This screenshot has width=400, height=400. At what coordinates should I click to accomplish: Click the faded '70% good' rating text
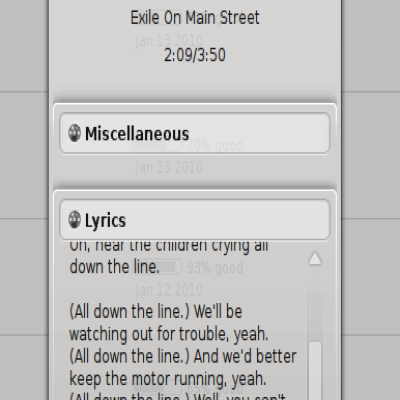[215, 146]
